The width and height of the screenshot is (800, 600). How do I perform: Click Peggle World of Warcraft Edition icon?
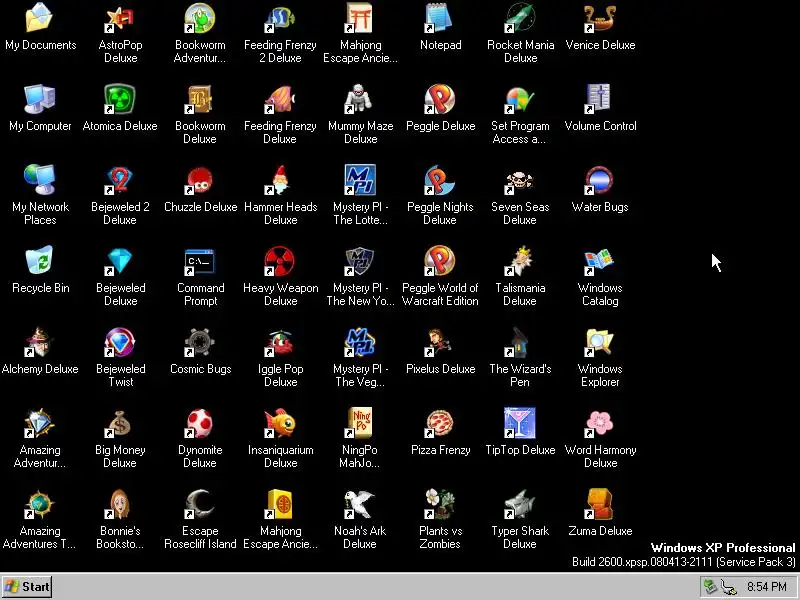[x=440, y=260]
